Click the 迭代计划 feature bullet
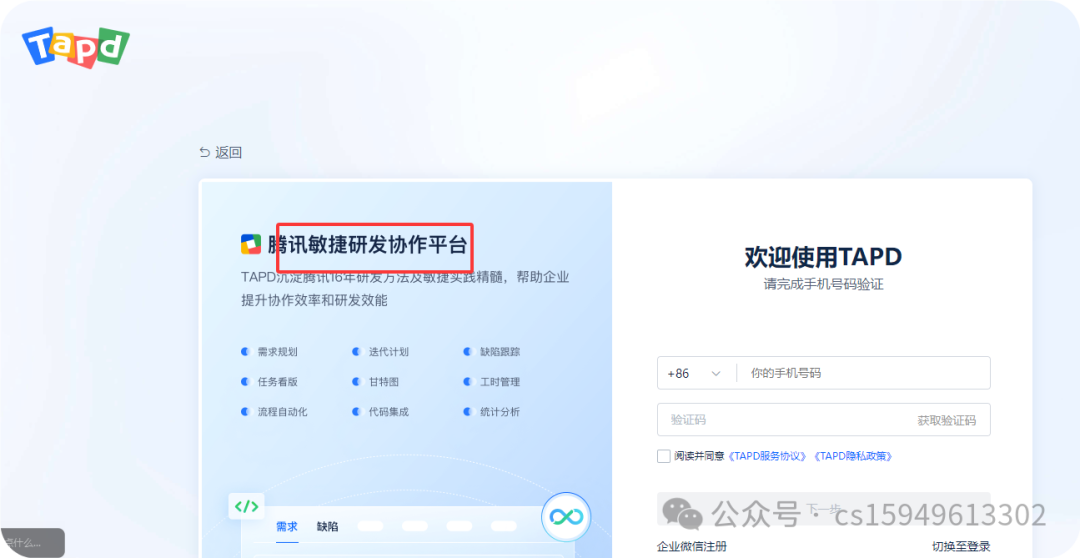The image size is (1080, 558). (x=380, y=351)
